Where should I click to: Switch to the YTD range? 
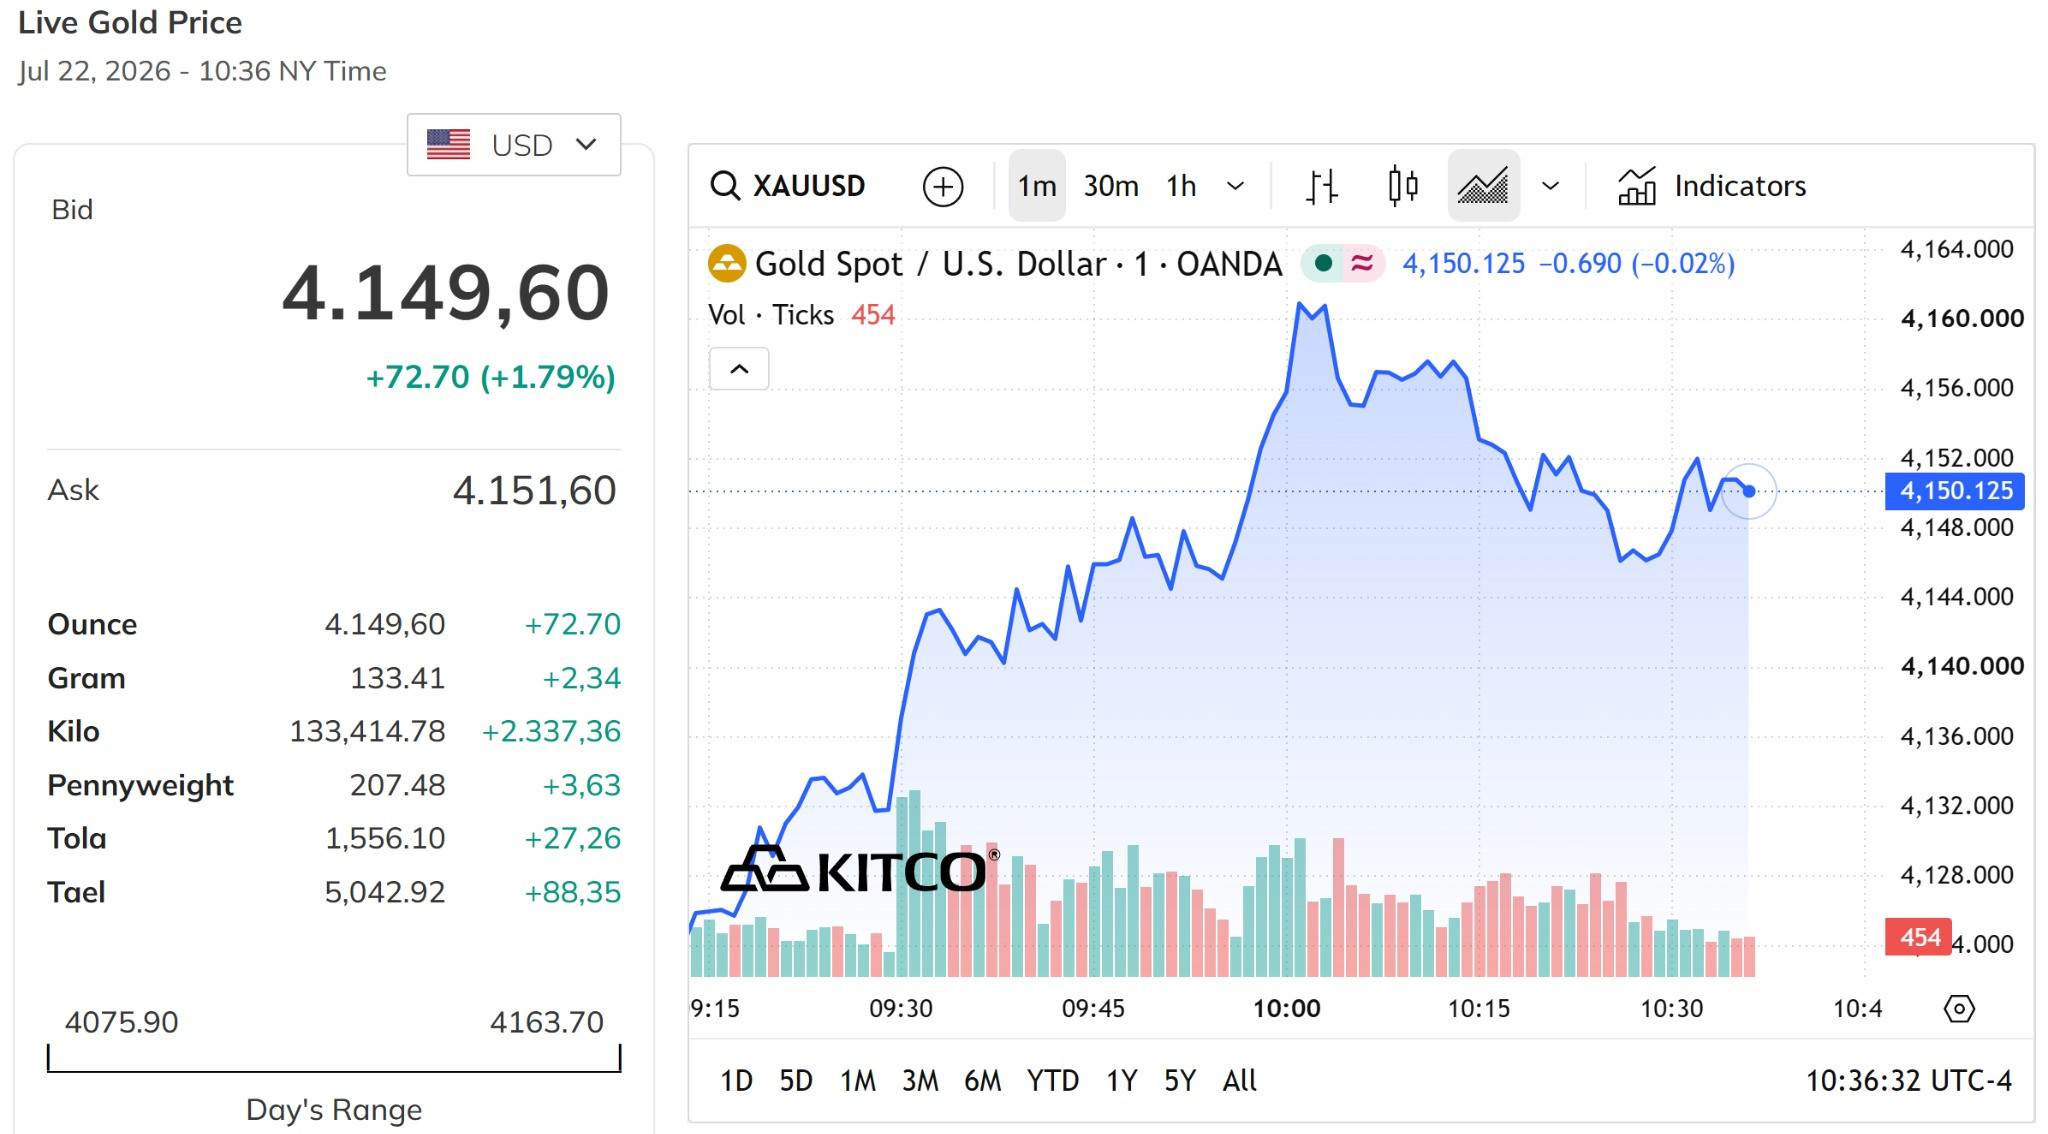click(1053, 1080)
